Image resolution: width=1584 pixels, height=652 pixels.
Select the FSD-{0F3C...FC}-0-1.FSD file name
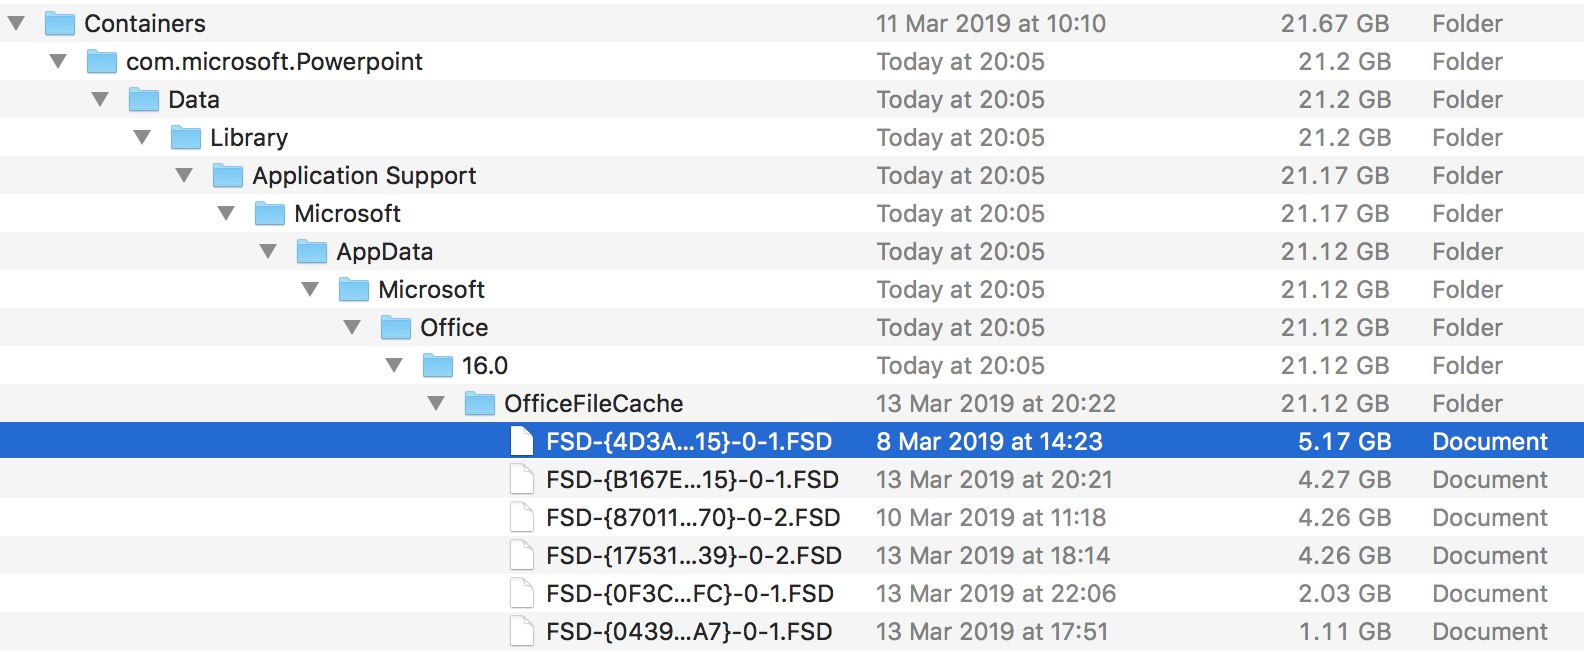pyautogui.click(x=690, y=593)
